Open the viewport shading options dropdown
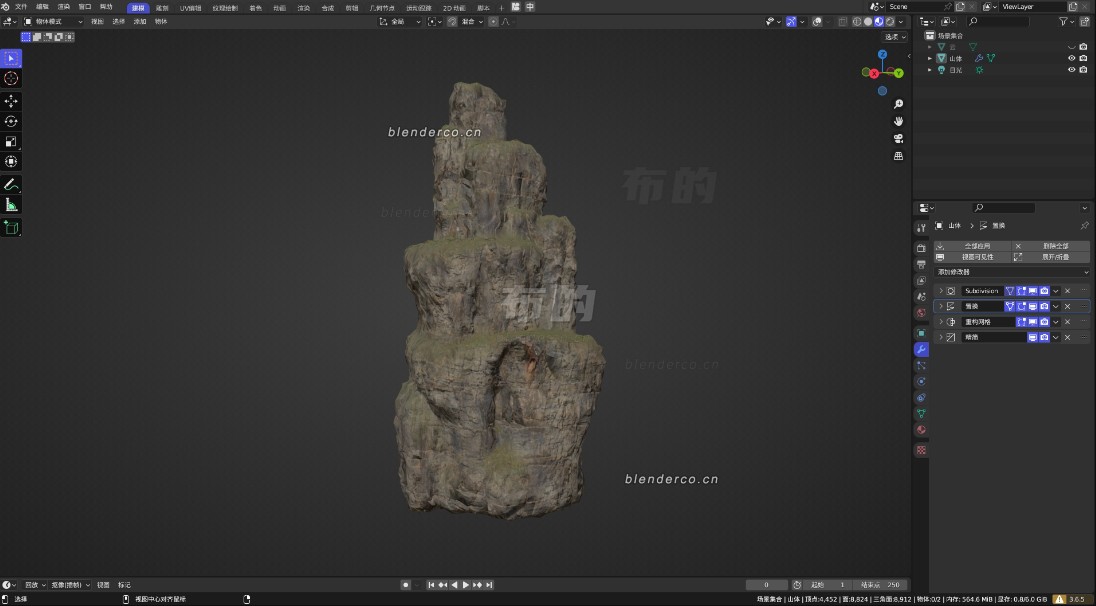1096x606 pixels. click(x=901, y=22)
